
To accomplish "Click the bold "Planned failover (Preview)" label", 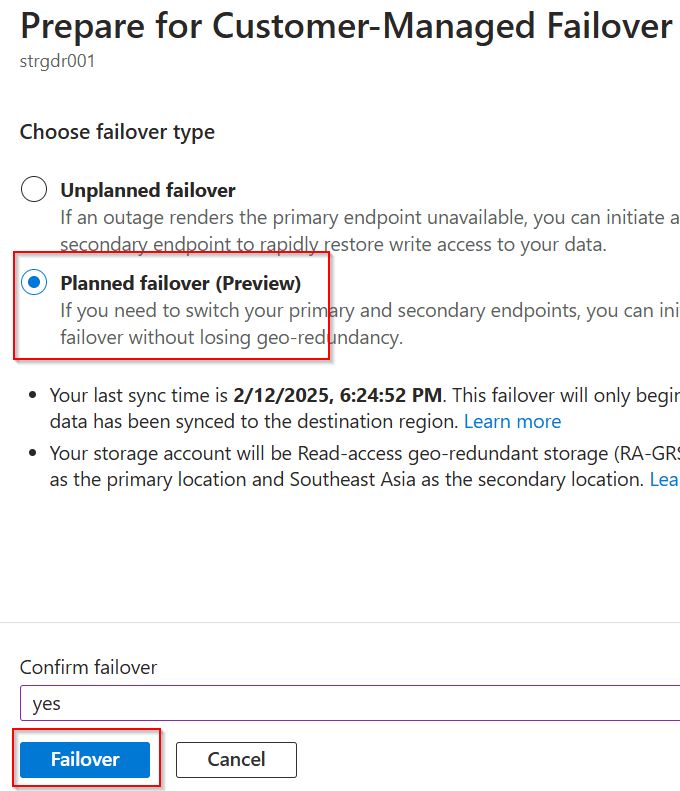I will (180, 283).
